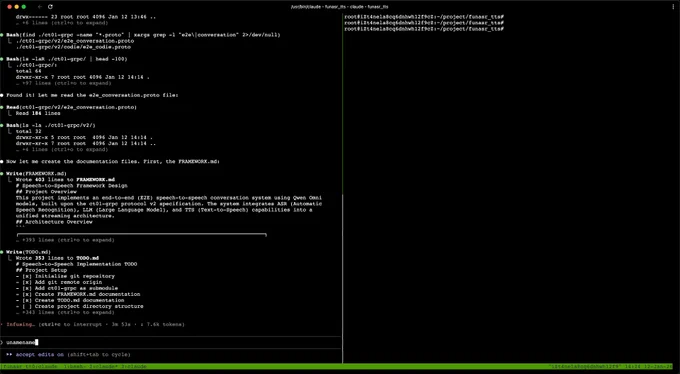Switch to tmux window 1:bash
This screenshot has height=374, width=680.
[74, 367]
